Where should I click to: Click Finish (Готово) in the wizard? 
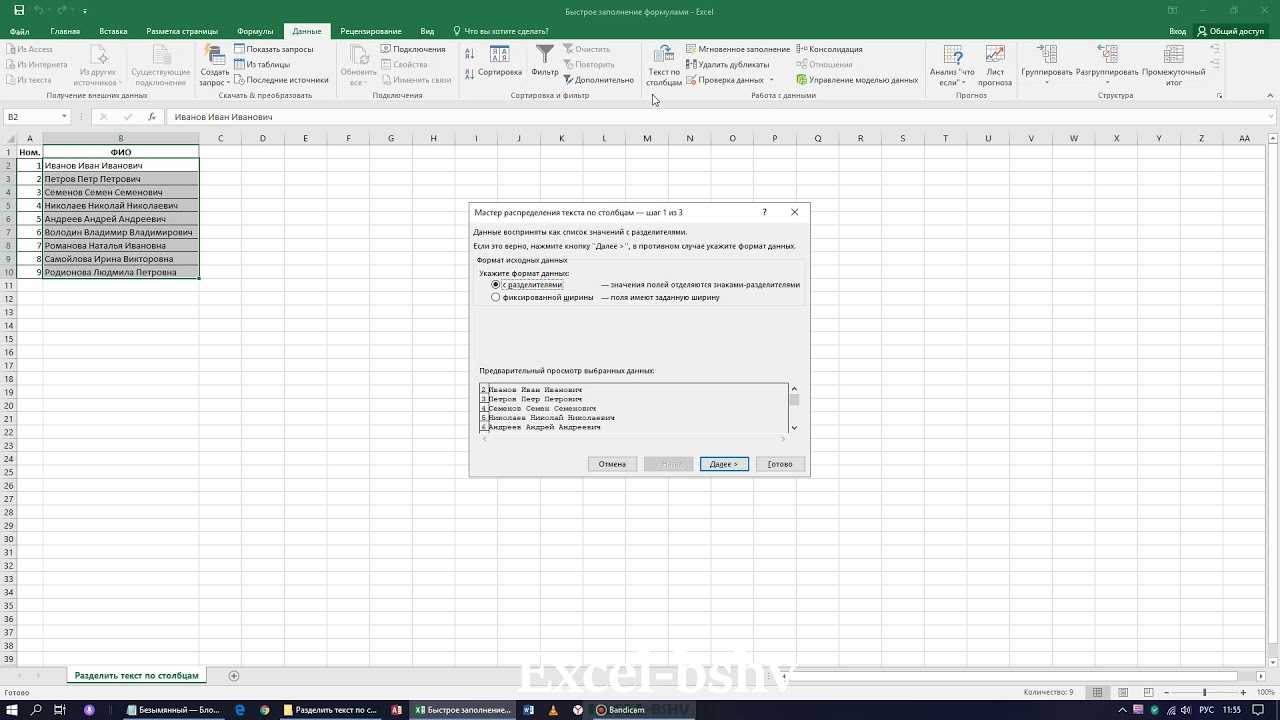point(780,464)
